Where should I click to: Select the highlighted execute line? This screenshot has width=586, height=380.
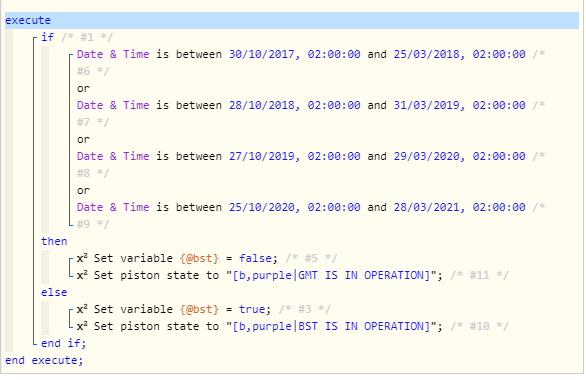pos(292,20)
